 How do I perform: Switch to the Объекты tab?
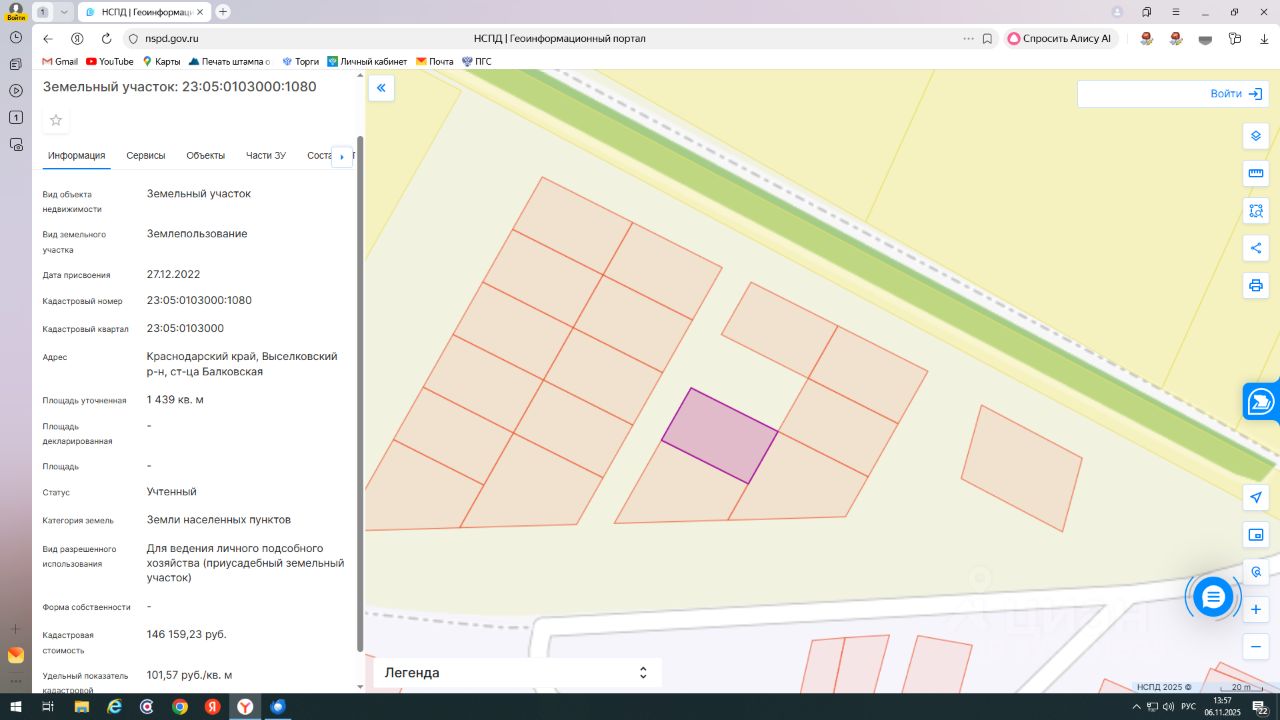(206, 156)
